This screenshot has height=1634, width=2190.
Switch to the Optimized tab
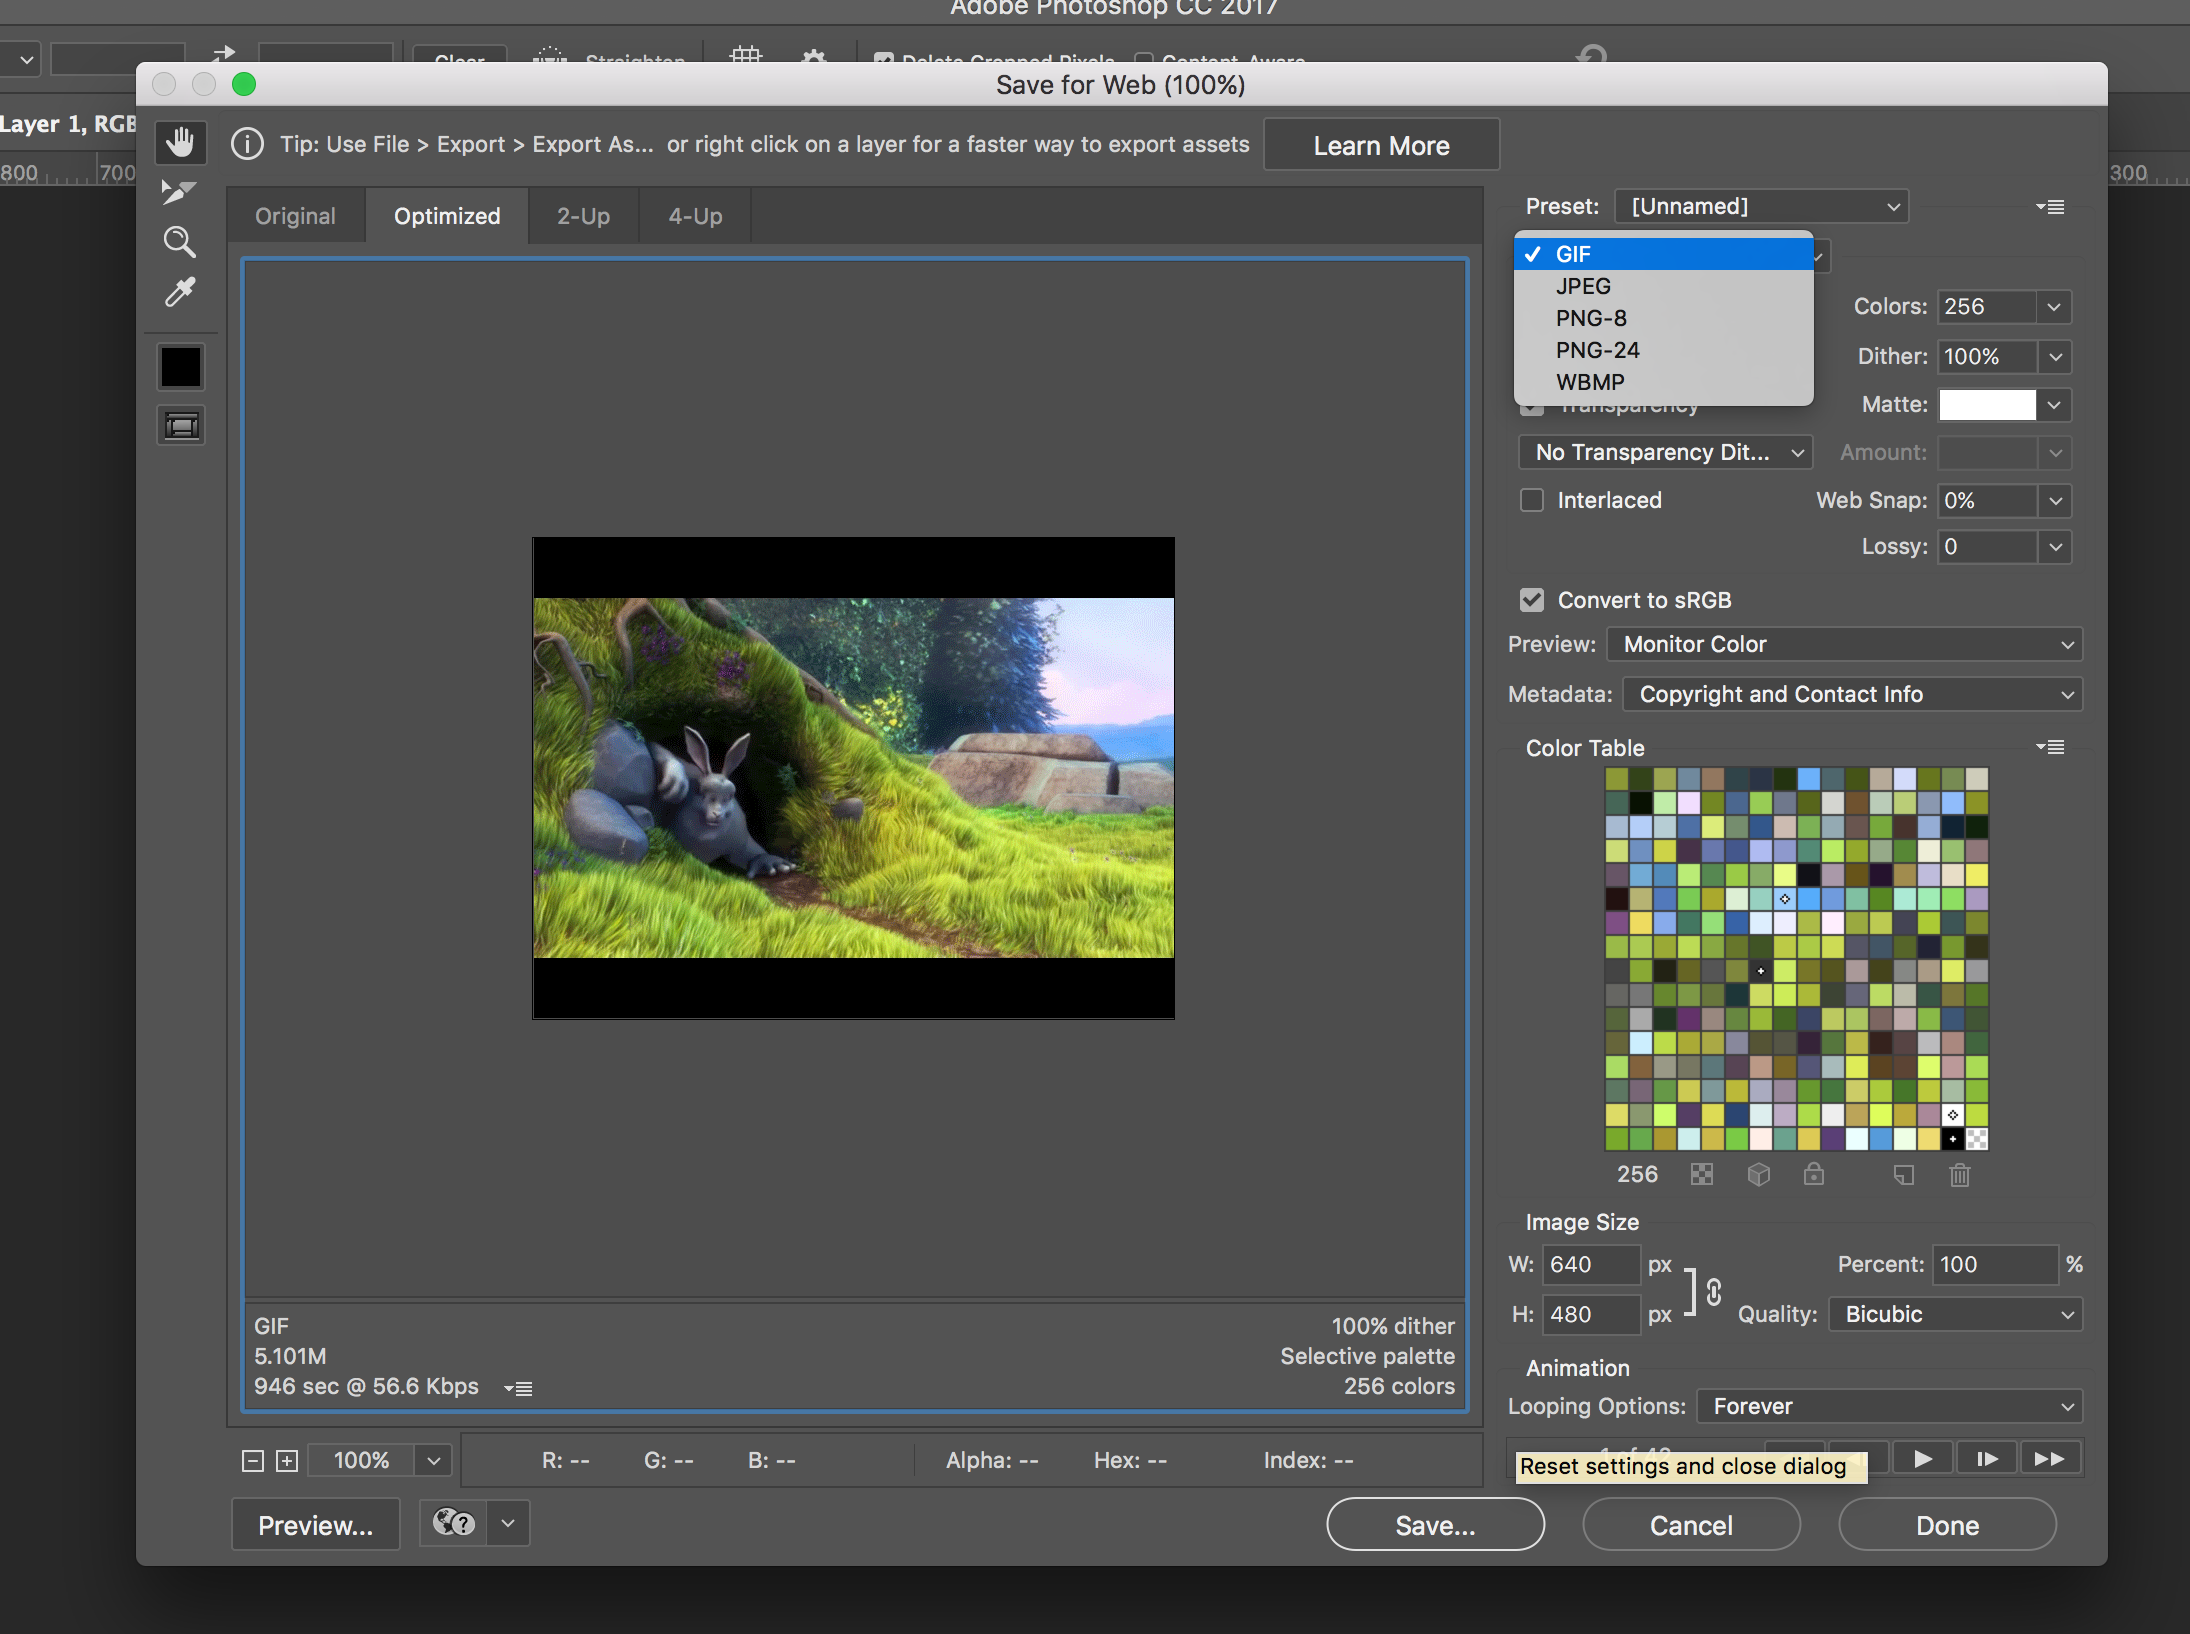pos(447,216)
